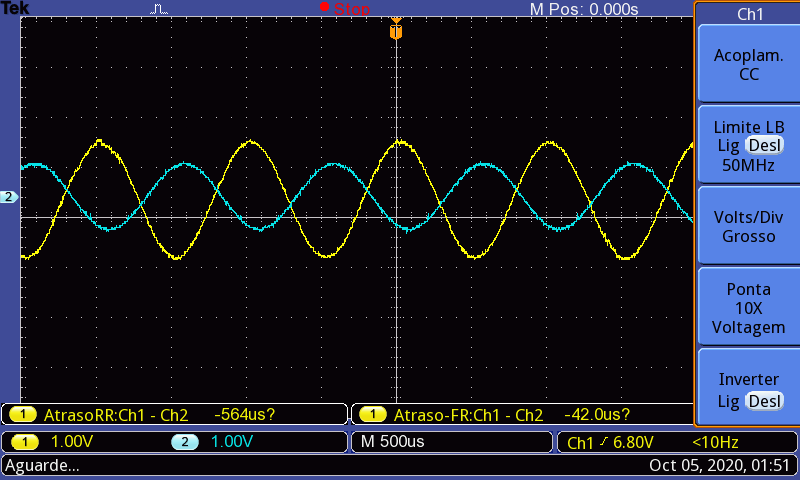Toggle the Limite LB 50MHz bandwidth limit
The width and height of the screenshot is (800, 480).
(748, 145)
